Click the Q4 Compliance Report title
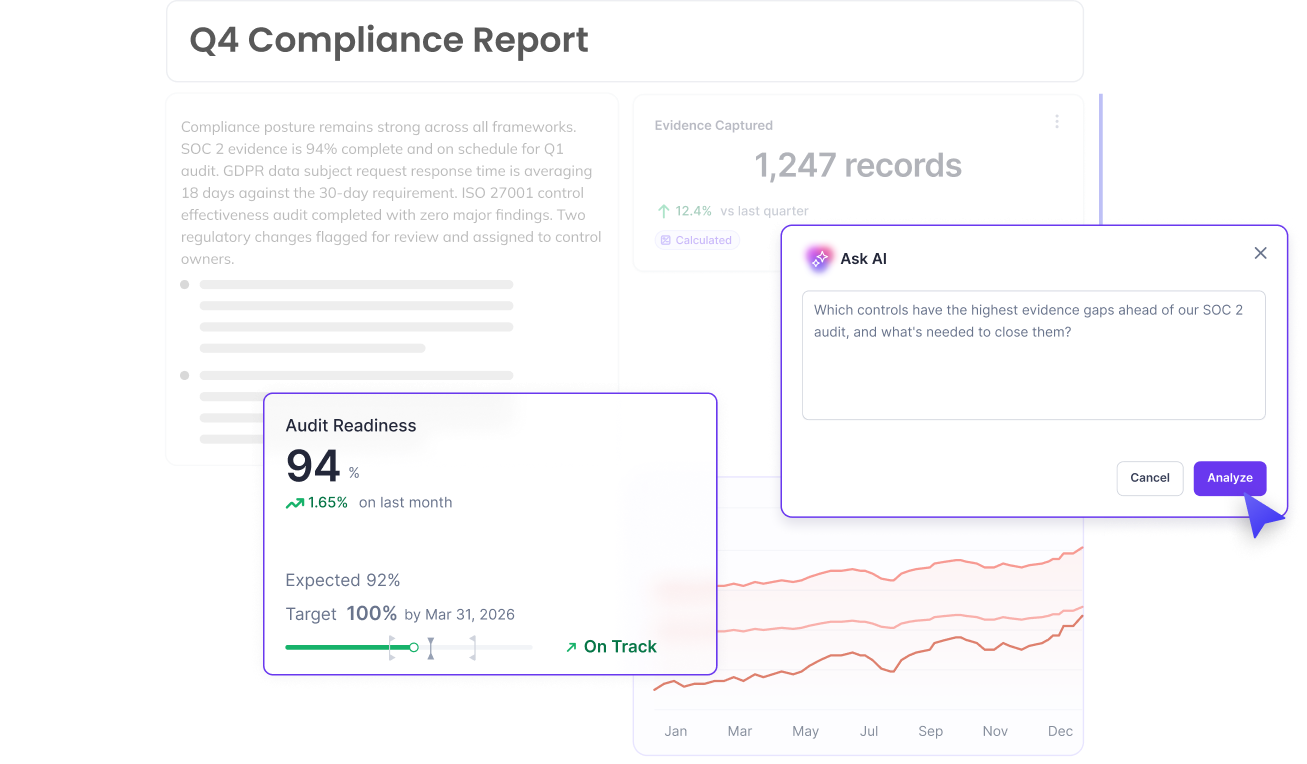The image size is (1307, 764). tap(389, 40)
